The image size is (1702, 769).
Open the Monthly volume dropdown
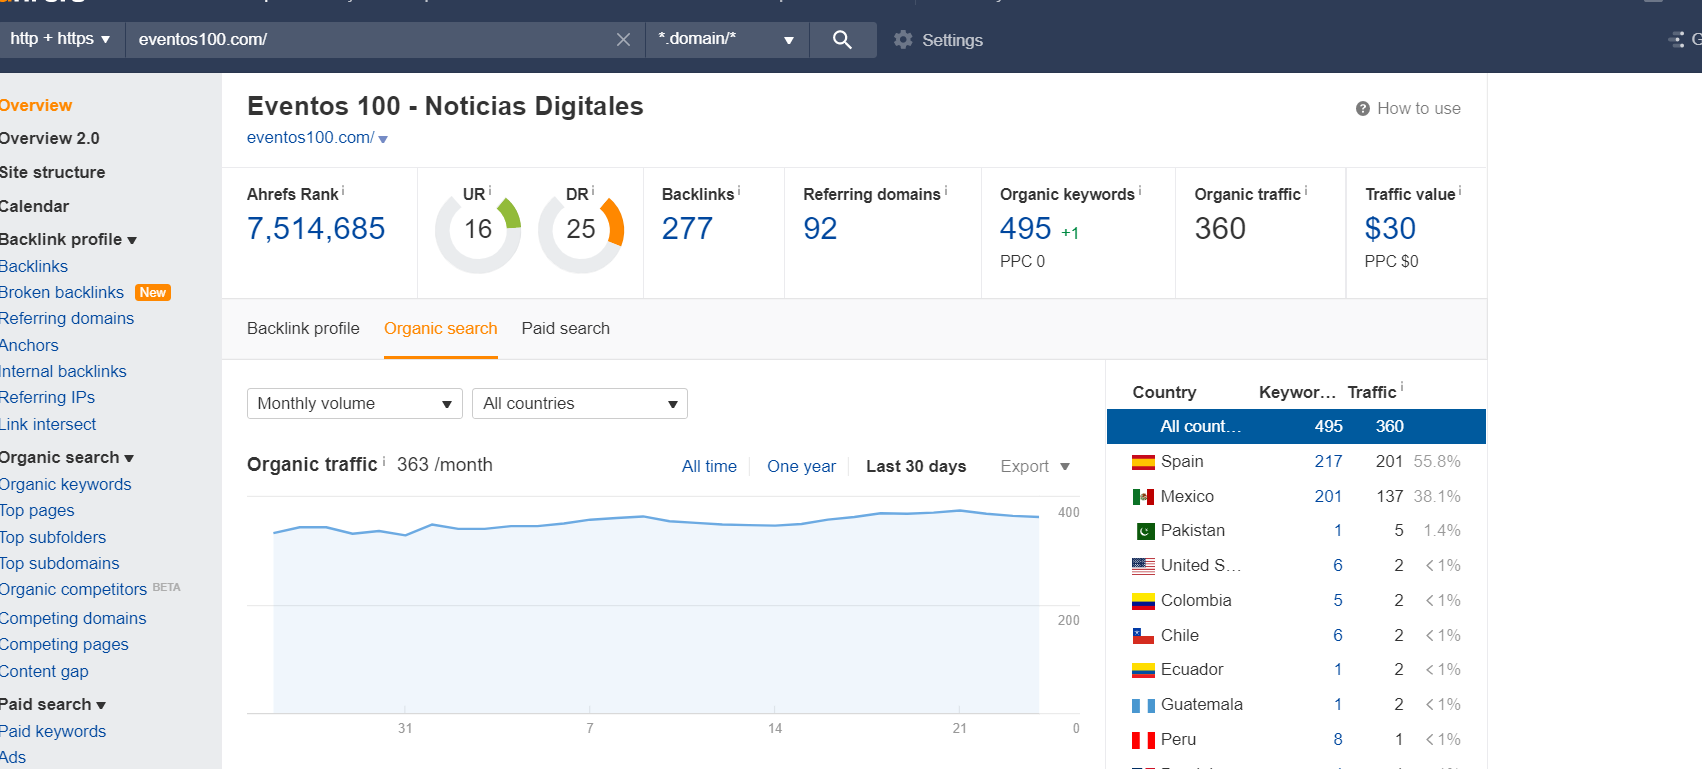(355, 404)
